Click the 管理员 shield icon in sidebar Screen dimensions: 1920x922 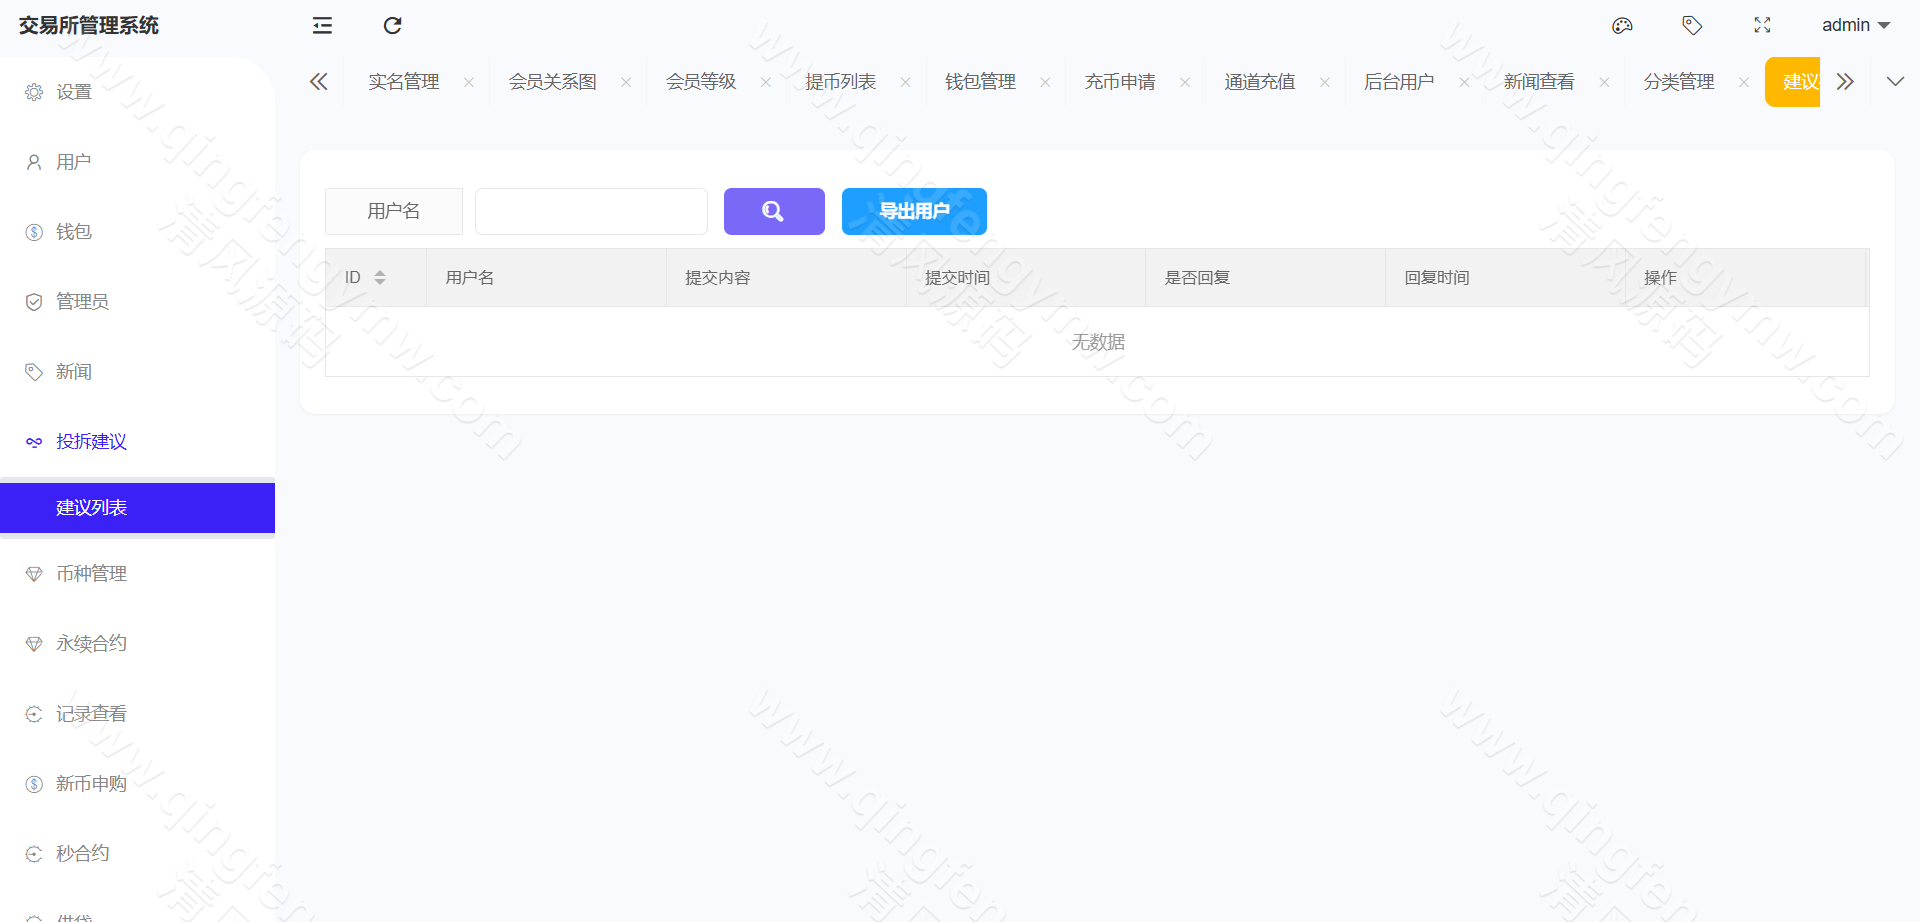click(x=33, y=301)
